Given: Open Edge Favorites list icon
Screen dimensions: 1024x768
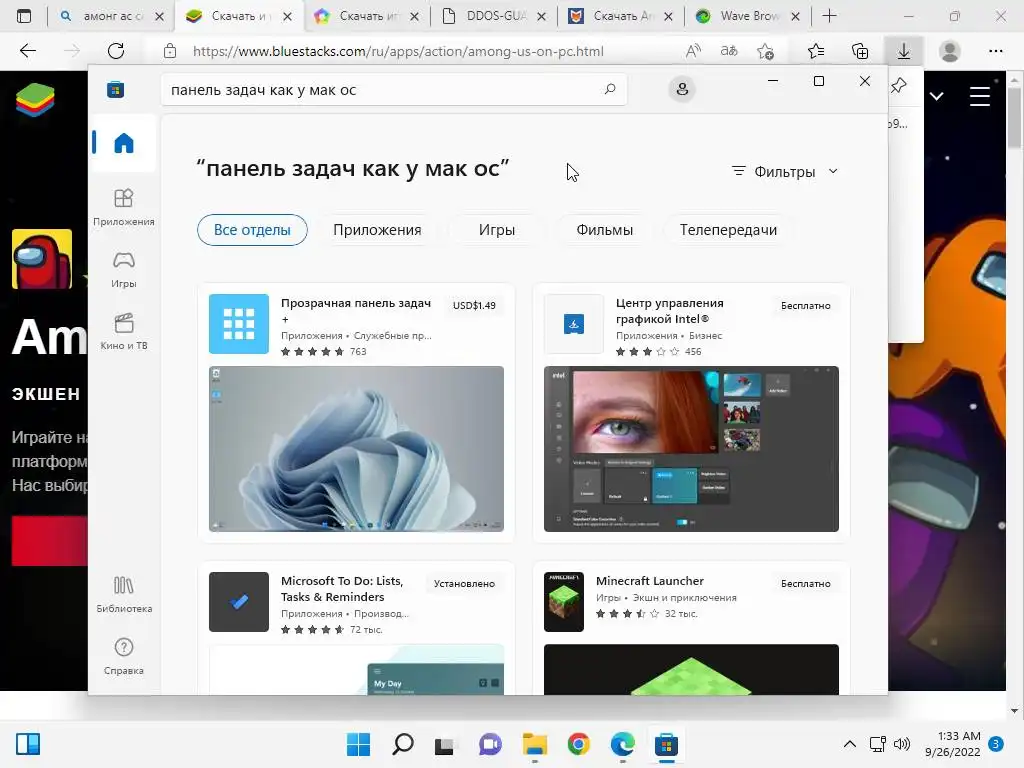Looking at the screenshot, I should click(x=816, y=51).
